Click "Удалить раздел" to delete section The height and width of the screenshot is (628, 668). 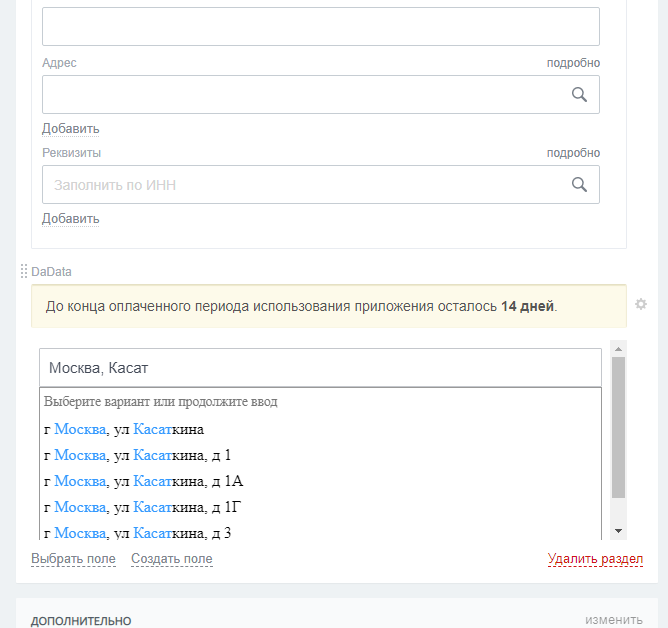595,559
